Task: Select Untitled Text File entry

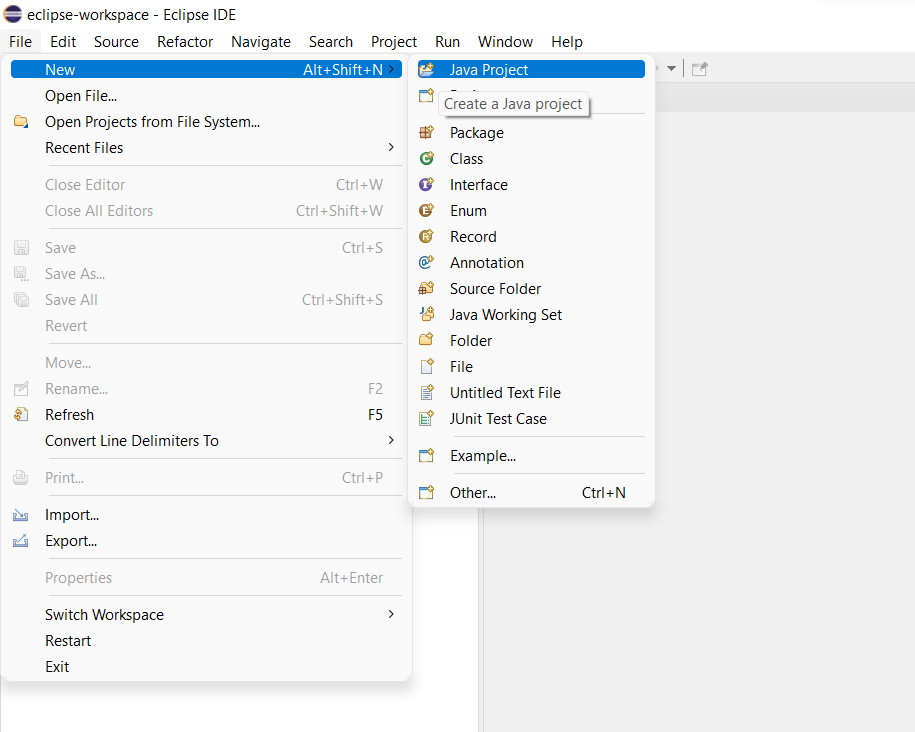Action: (532, 392)
